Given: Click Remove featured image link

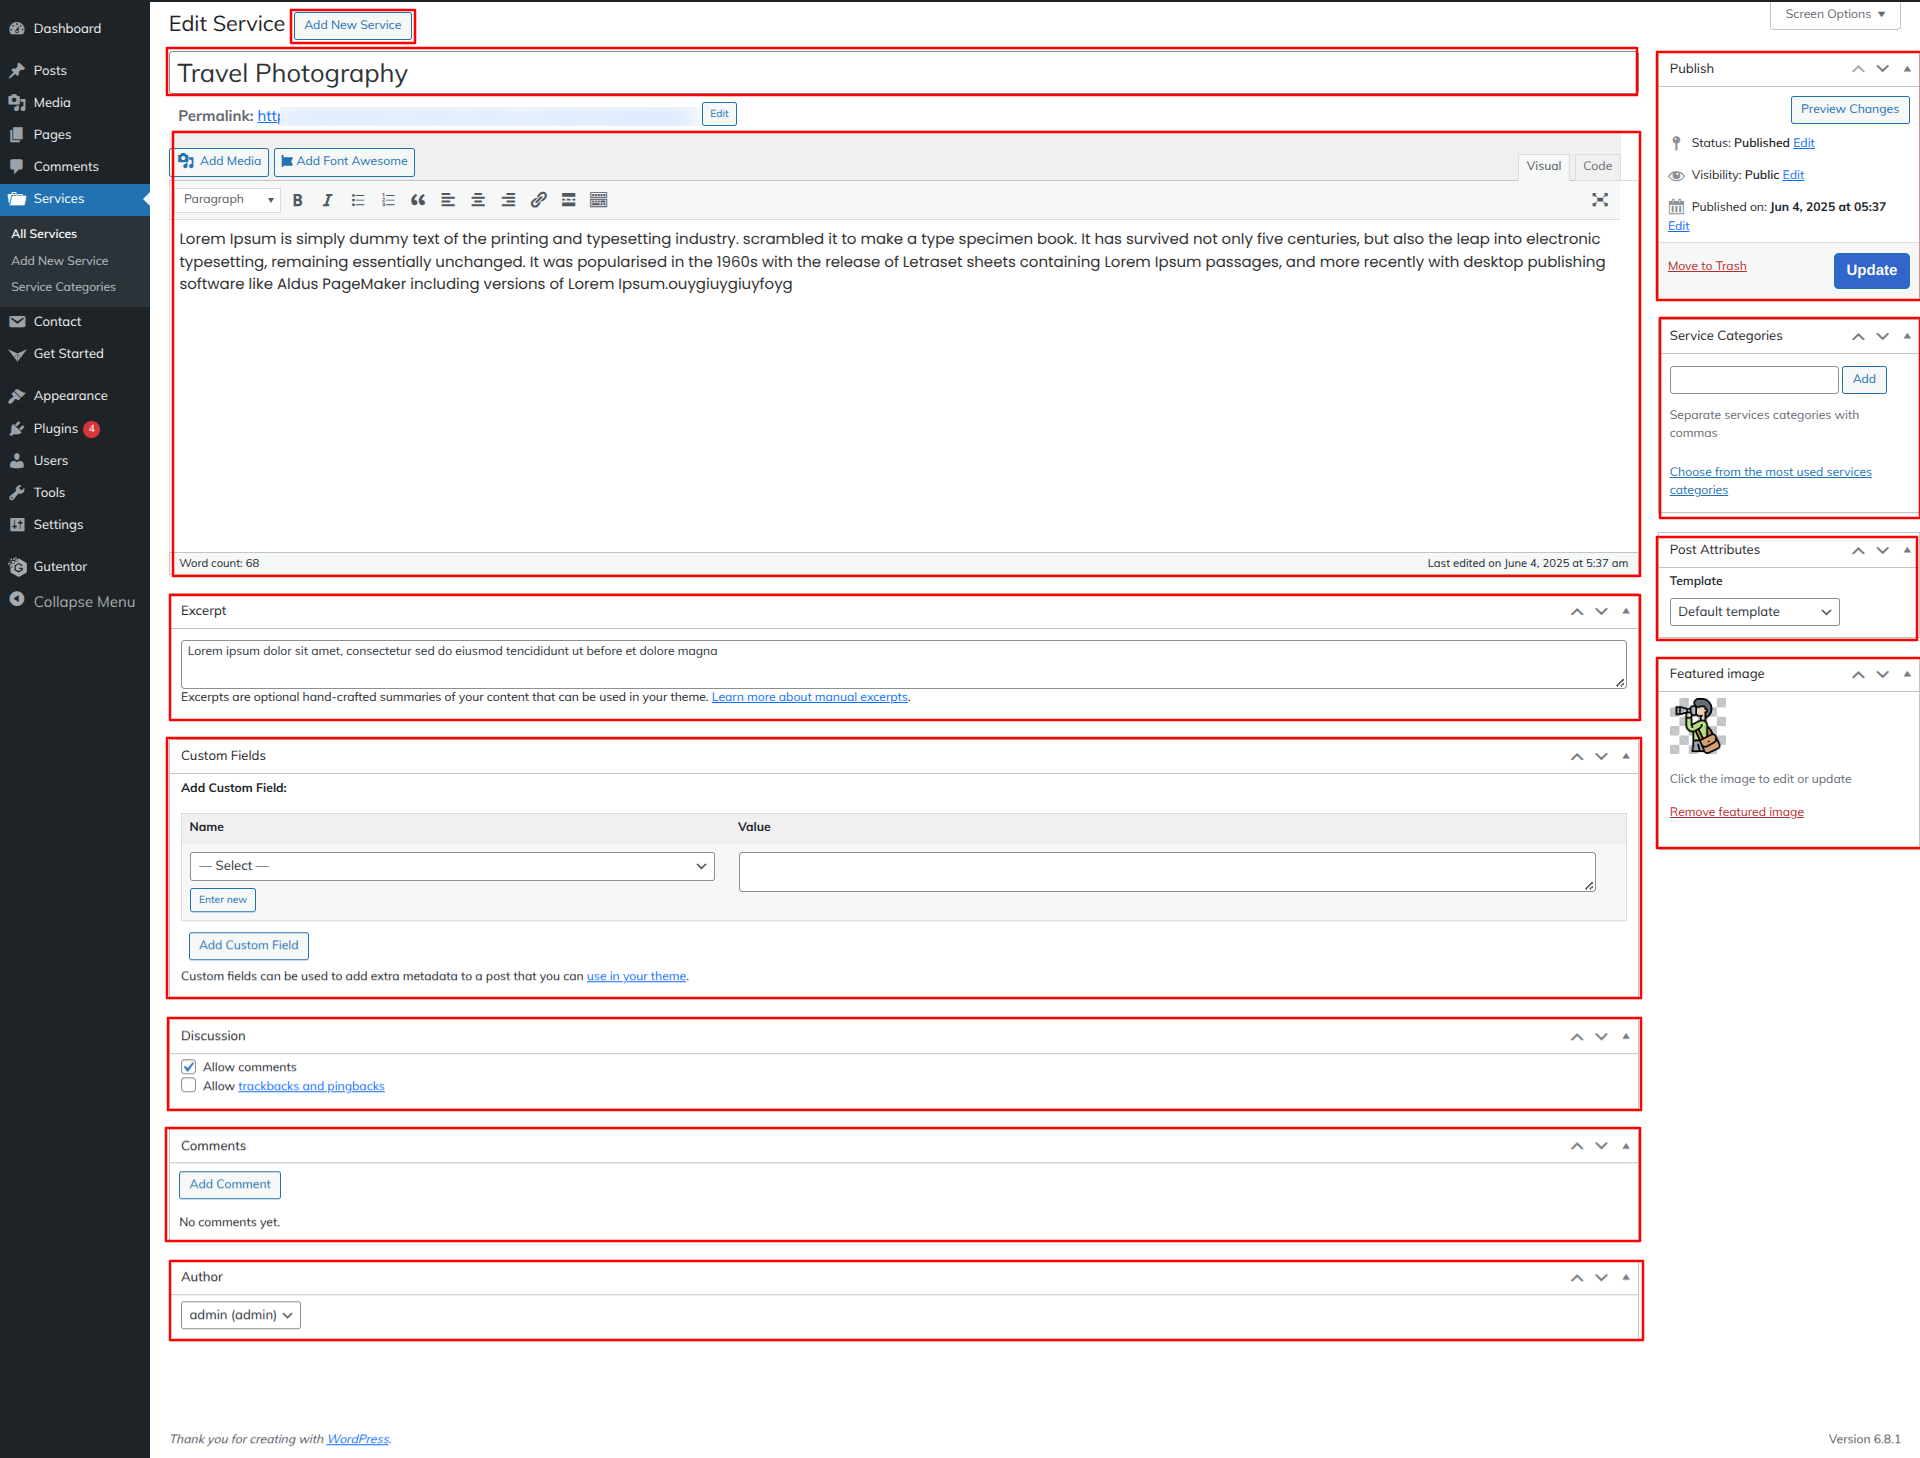Looking at the screenshot, I should pos(1736,812).
